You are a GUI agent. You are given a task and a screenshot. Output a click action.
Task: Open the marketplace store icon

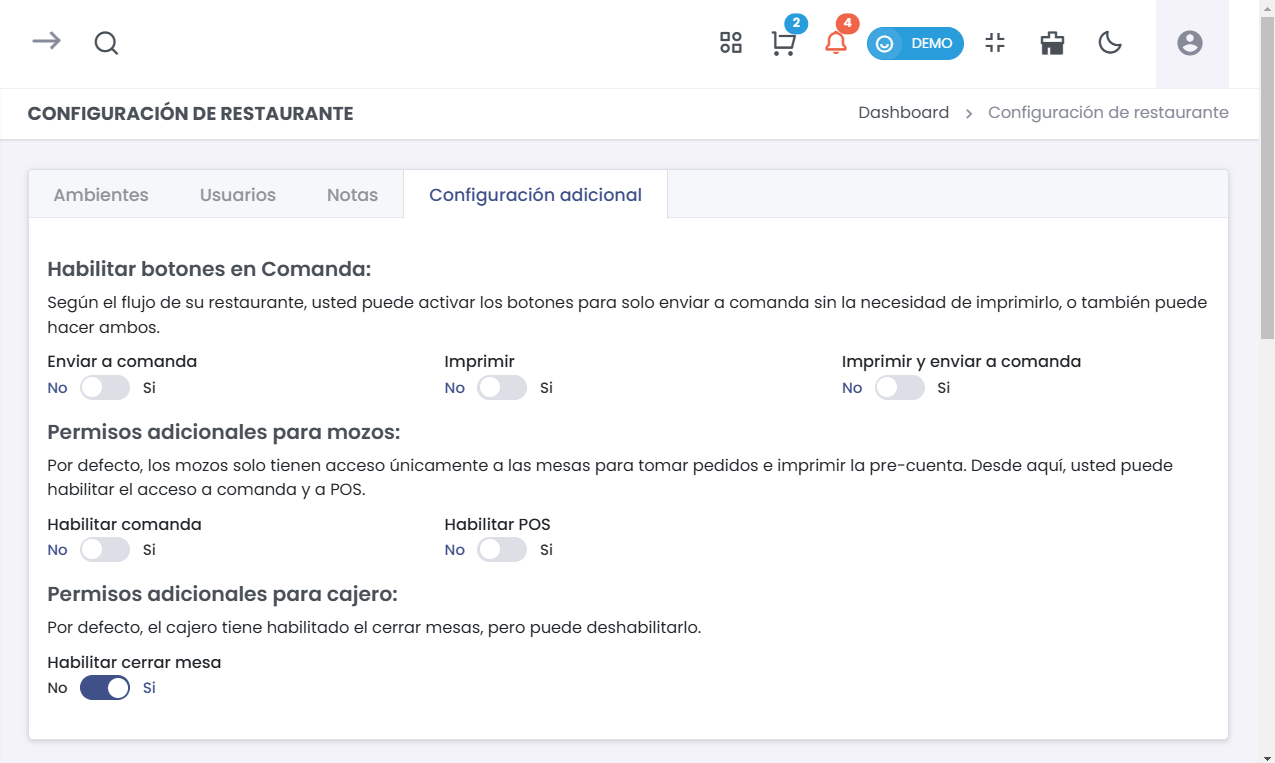click(x=1051, y=43)
